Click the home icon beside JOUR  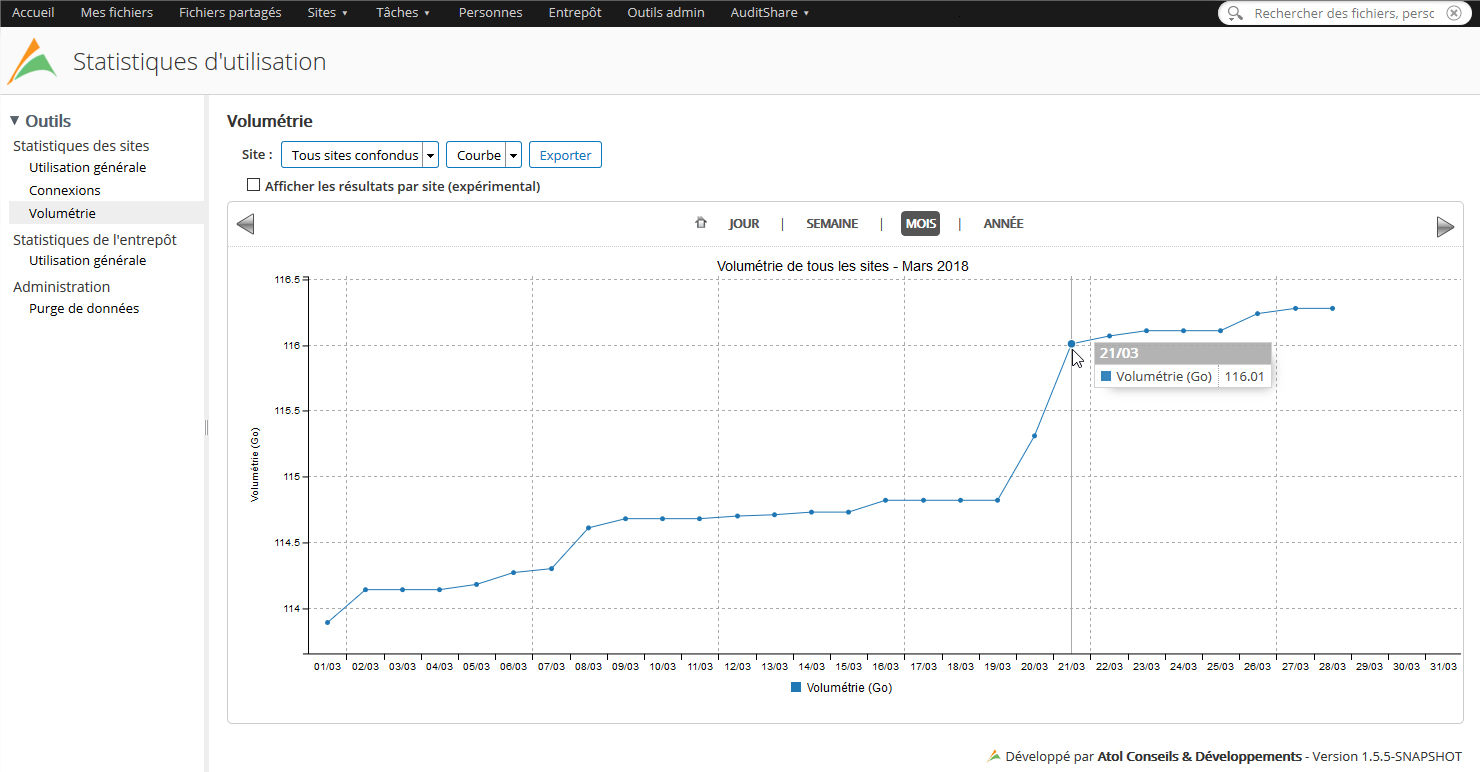click(x=701, y=223)
